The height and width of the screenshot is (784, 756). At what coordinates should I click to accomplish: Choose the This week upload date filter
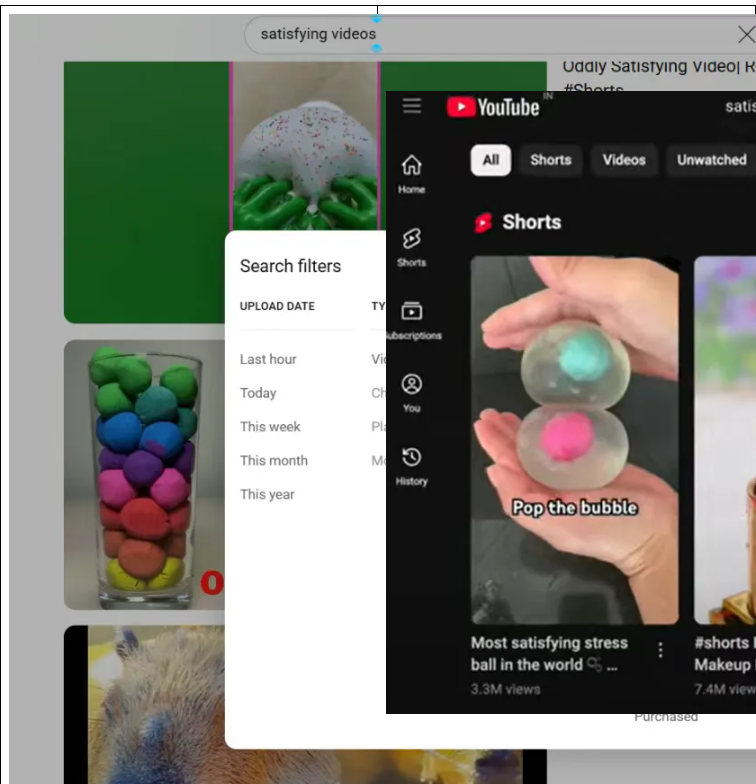(270, 427)
